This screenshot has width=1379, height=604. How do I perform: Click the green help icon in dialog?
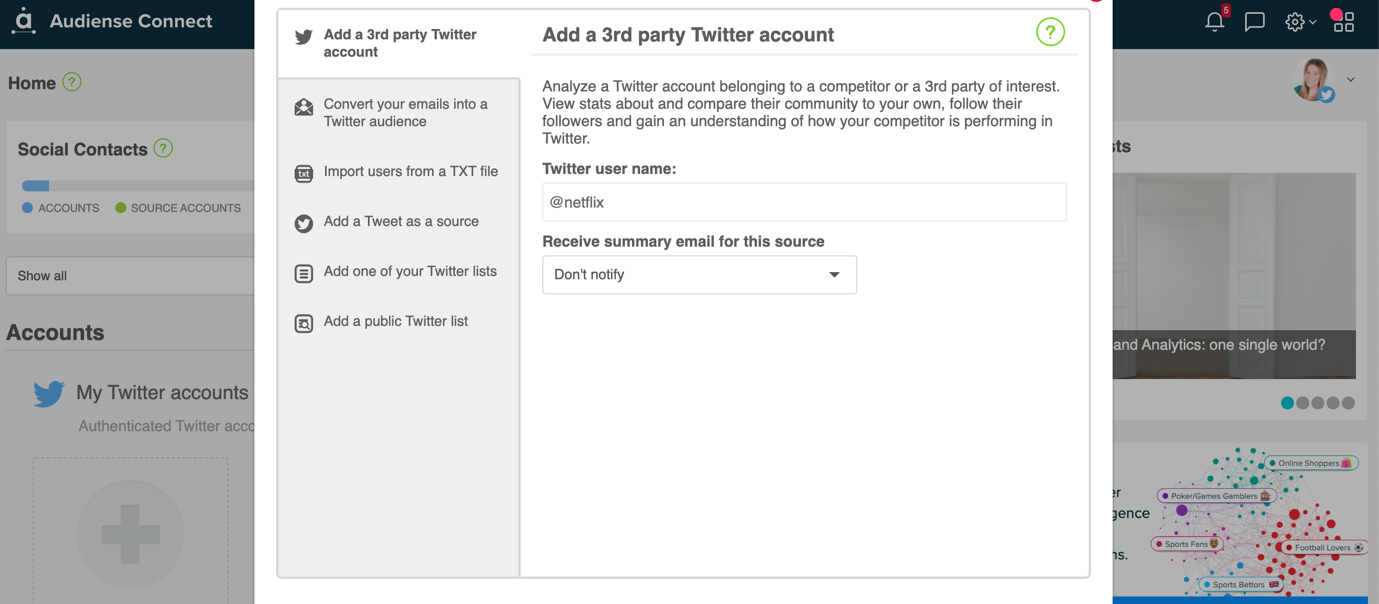pyautogui.click(x=1050, y=33)
